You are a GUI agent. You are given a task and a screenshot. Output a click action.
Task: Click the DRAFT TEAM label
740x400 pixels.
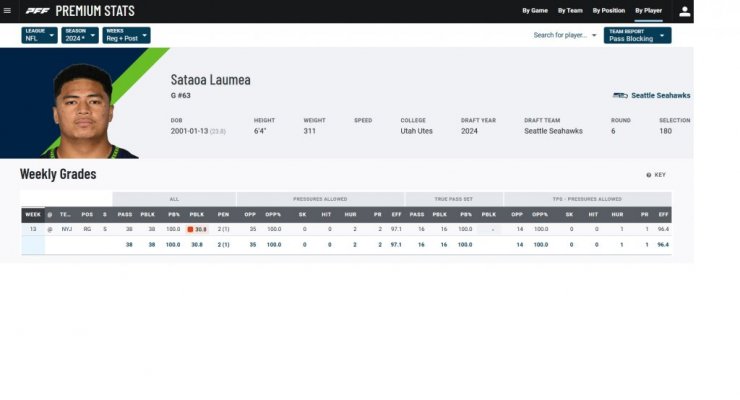pos(542,121)
